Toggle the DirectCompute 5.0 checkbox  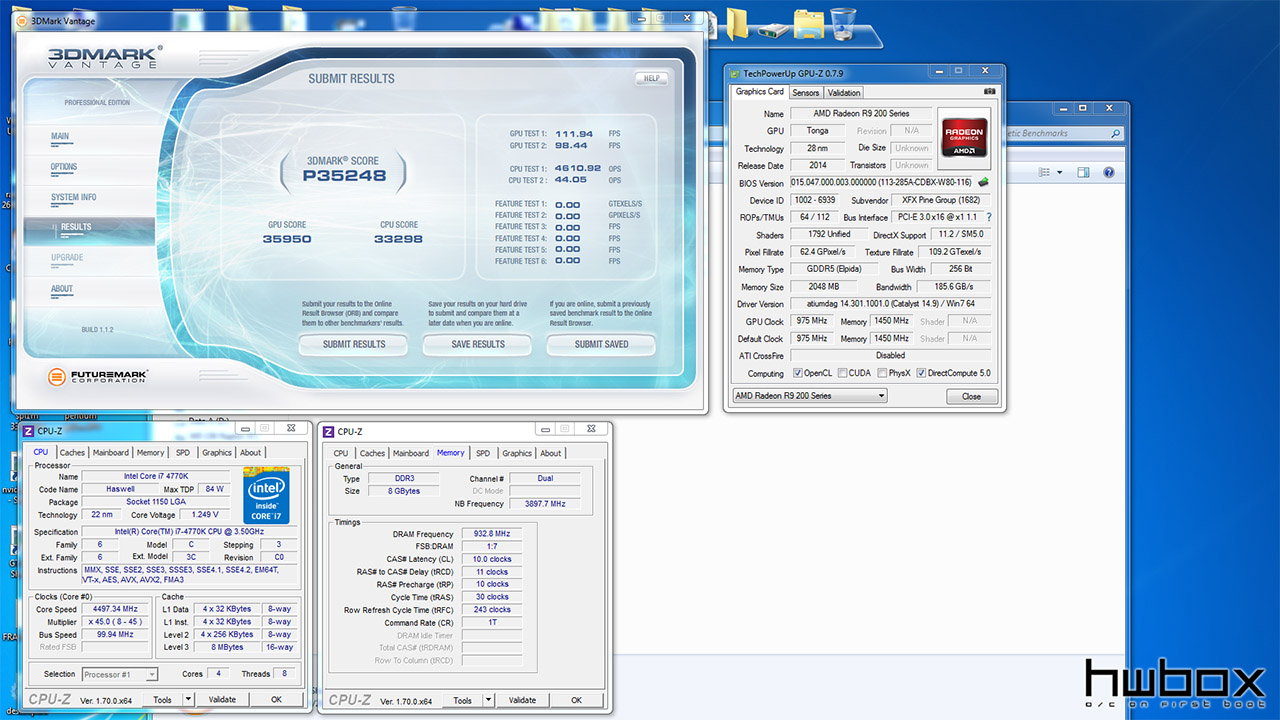point(921,373)
